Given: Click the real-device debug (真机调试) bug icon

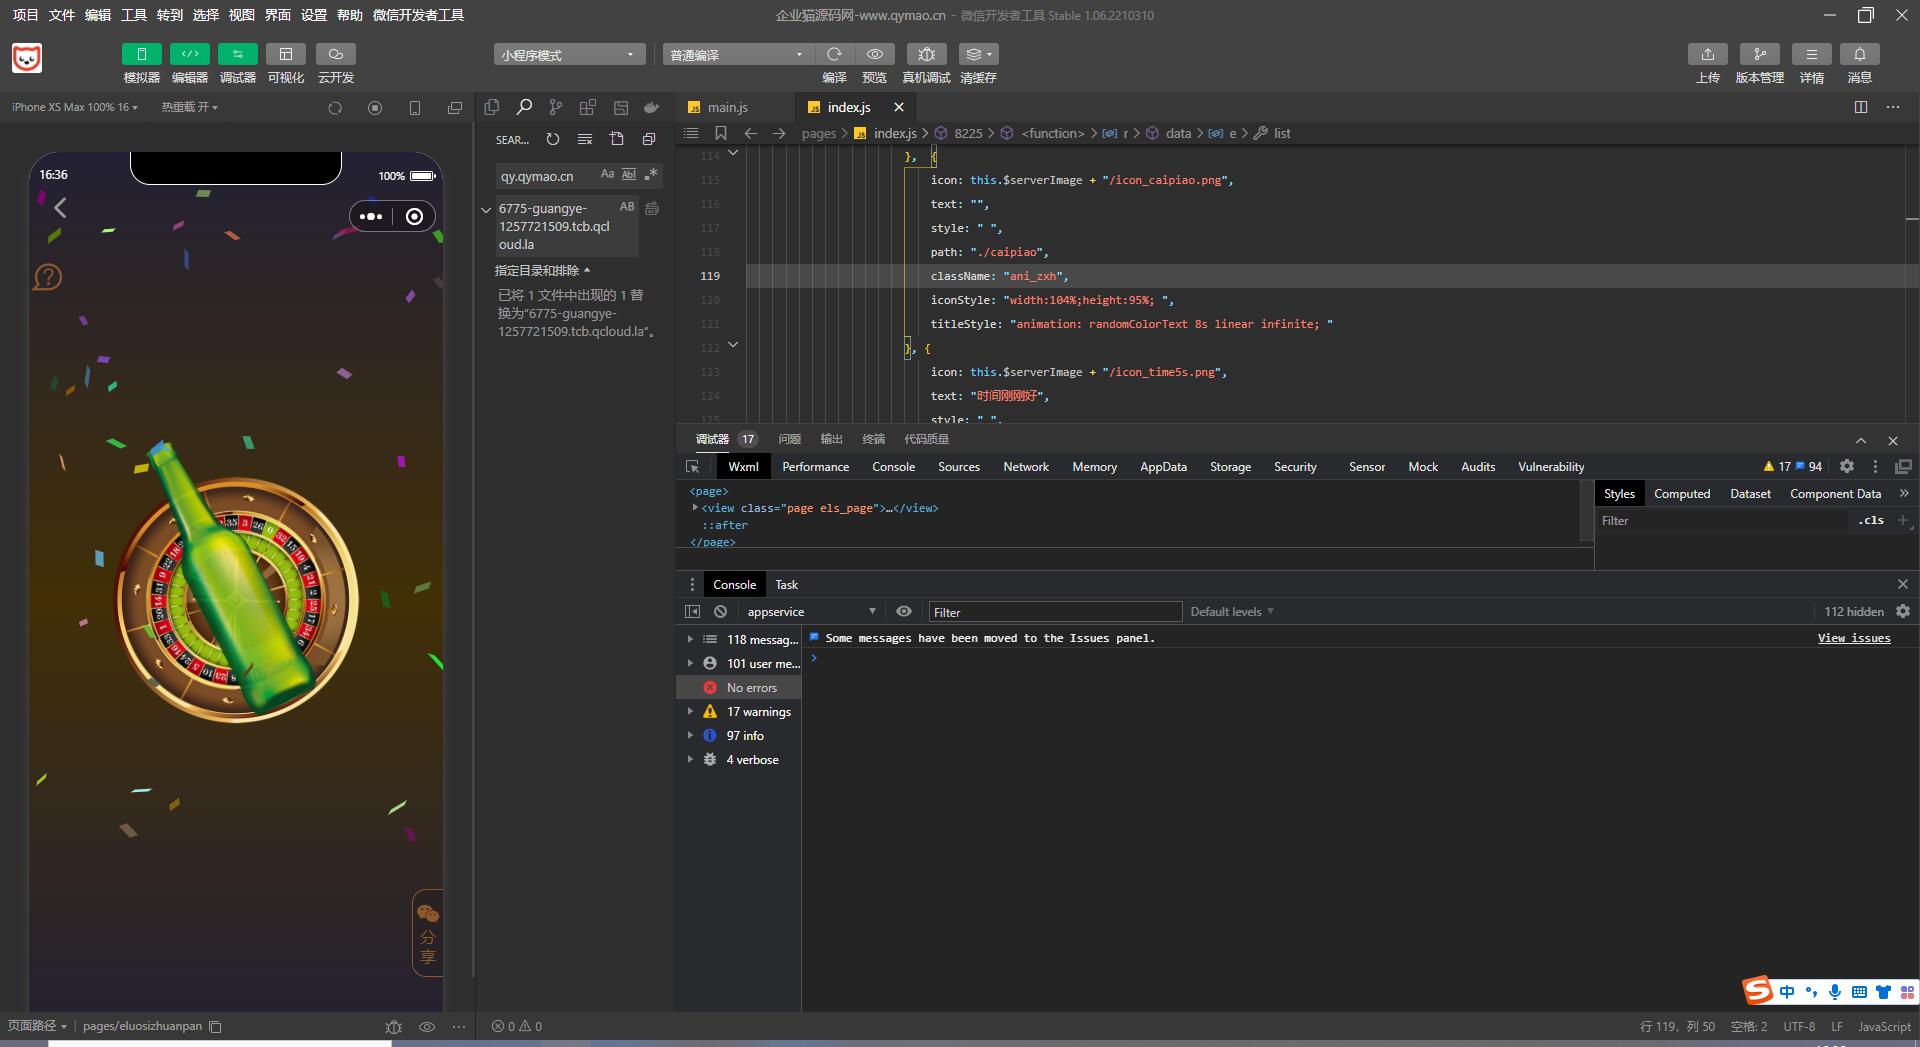Looking at the screenshot, I should (926, 54).
